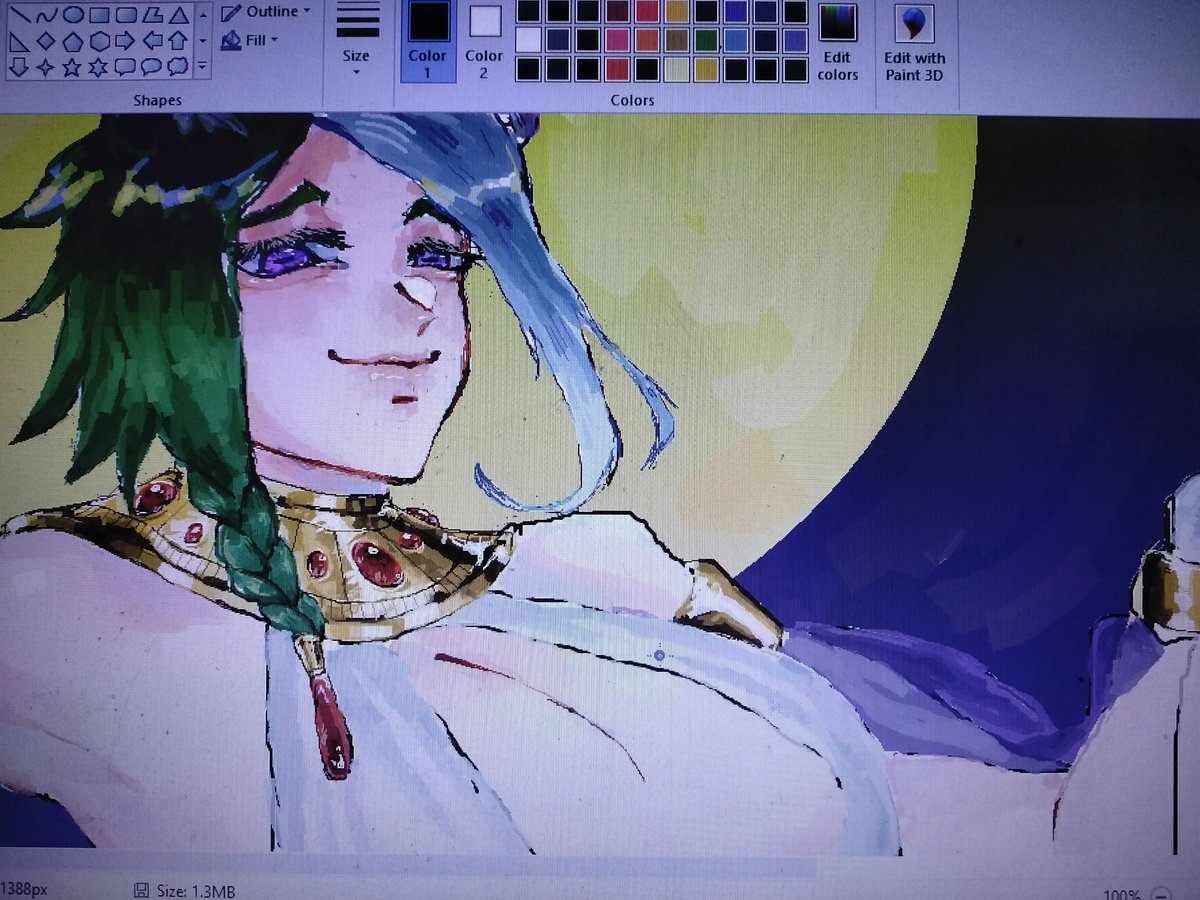Click the 'Shapes' group label
Screen dimensions: 1200x900
click(x=158, y=100)
